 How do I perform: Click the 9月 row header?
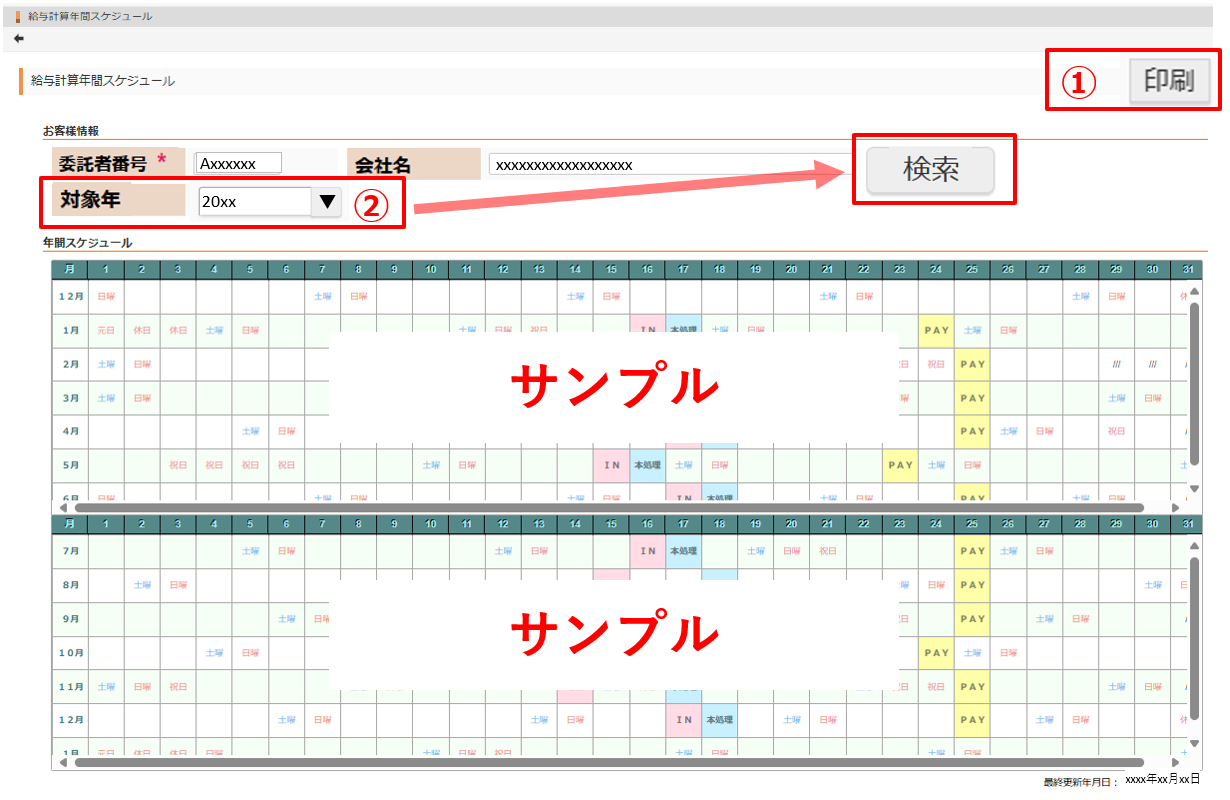pos(70,619)
